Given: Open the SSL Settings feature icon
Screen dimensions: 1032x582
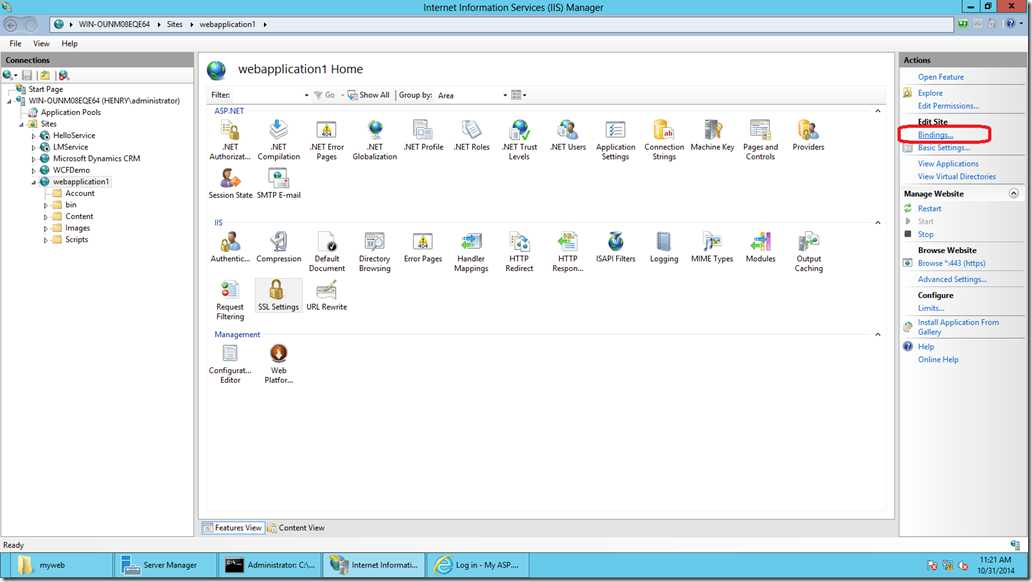Looking at the screenshot, I should [x=278, y=295].
